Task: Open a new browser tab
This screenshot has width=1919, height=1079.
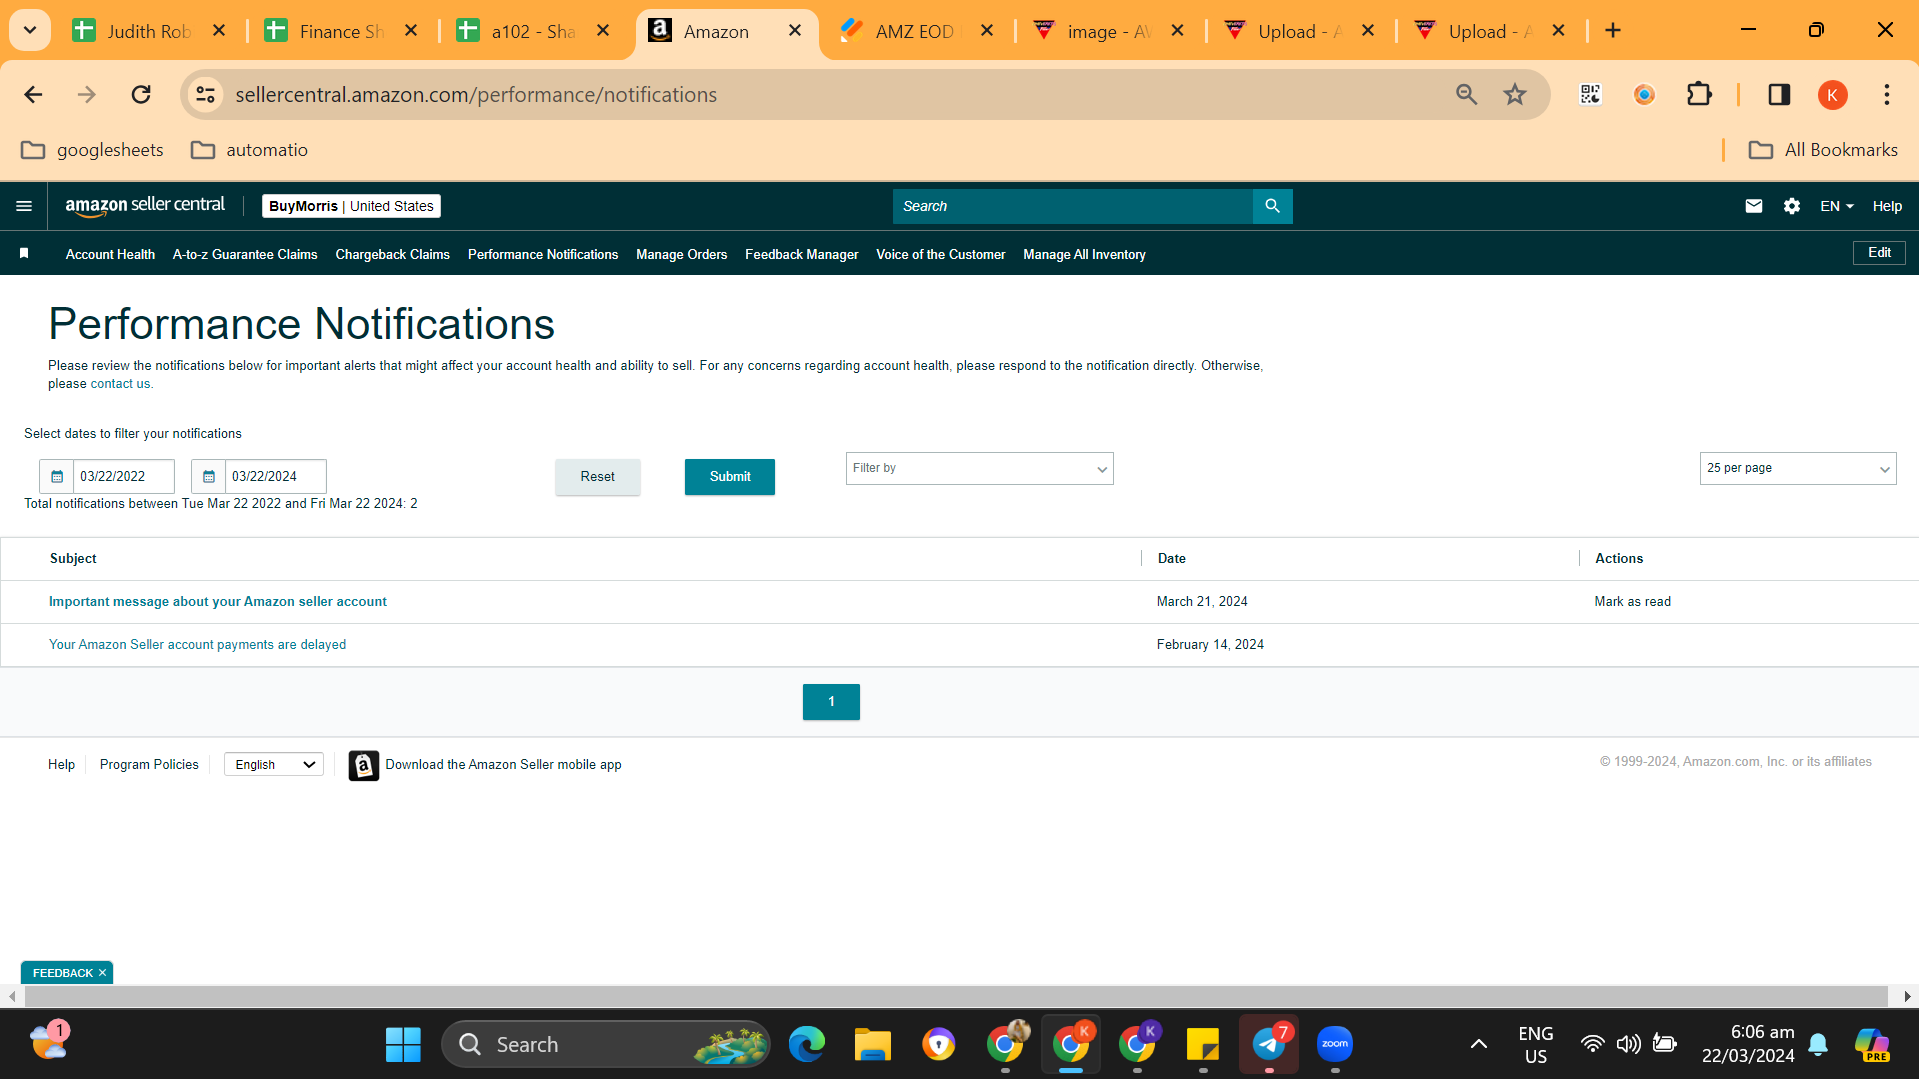Action: pos(1613,31)
